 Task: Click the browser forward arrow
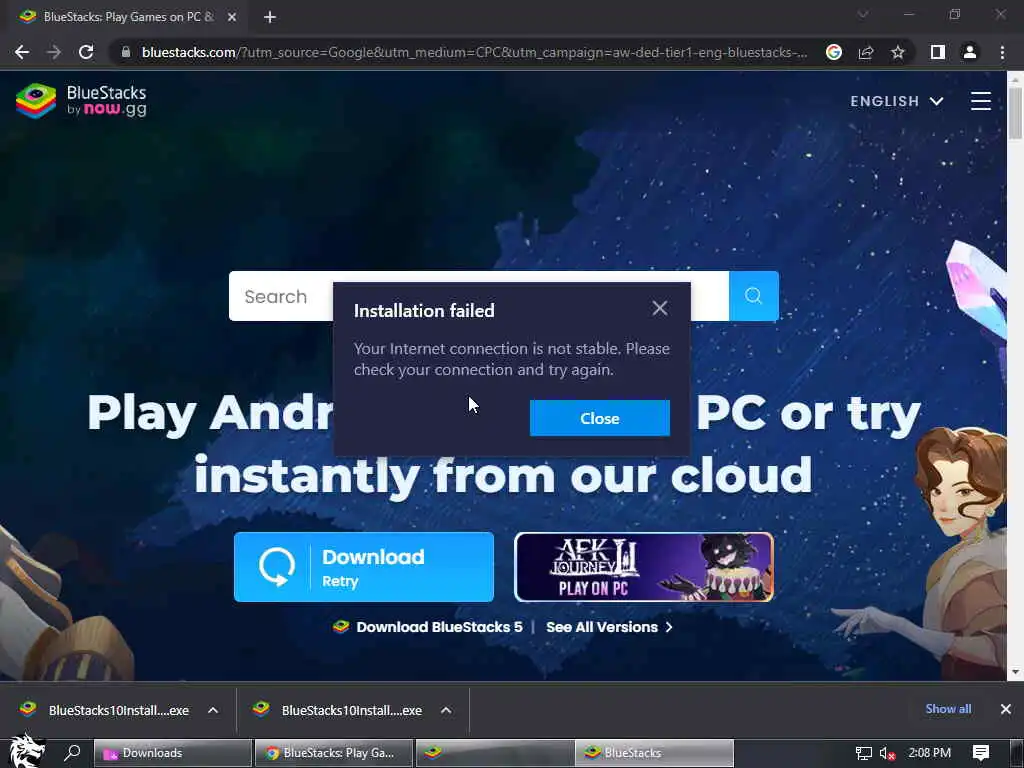(x=54, y=52)
